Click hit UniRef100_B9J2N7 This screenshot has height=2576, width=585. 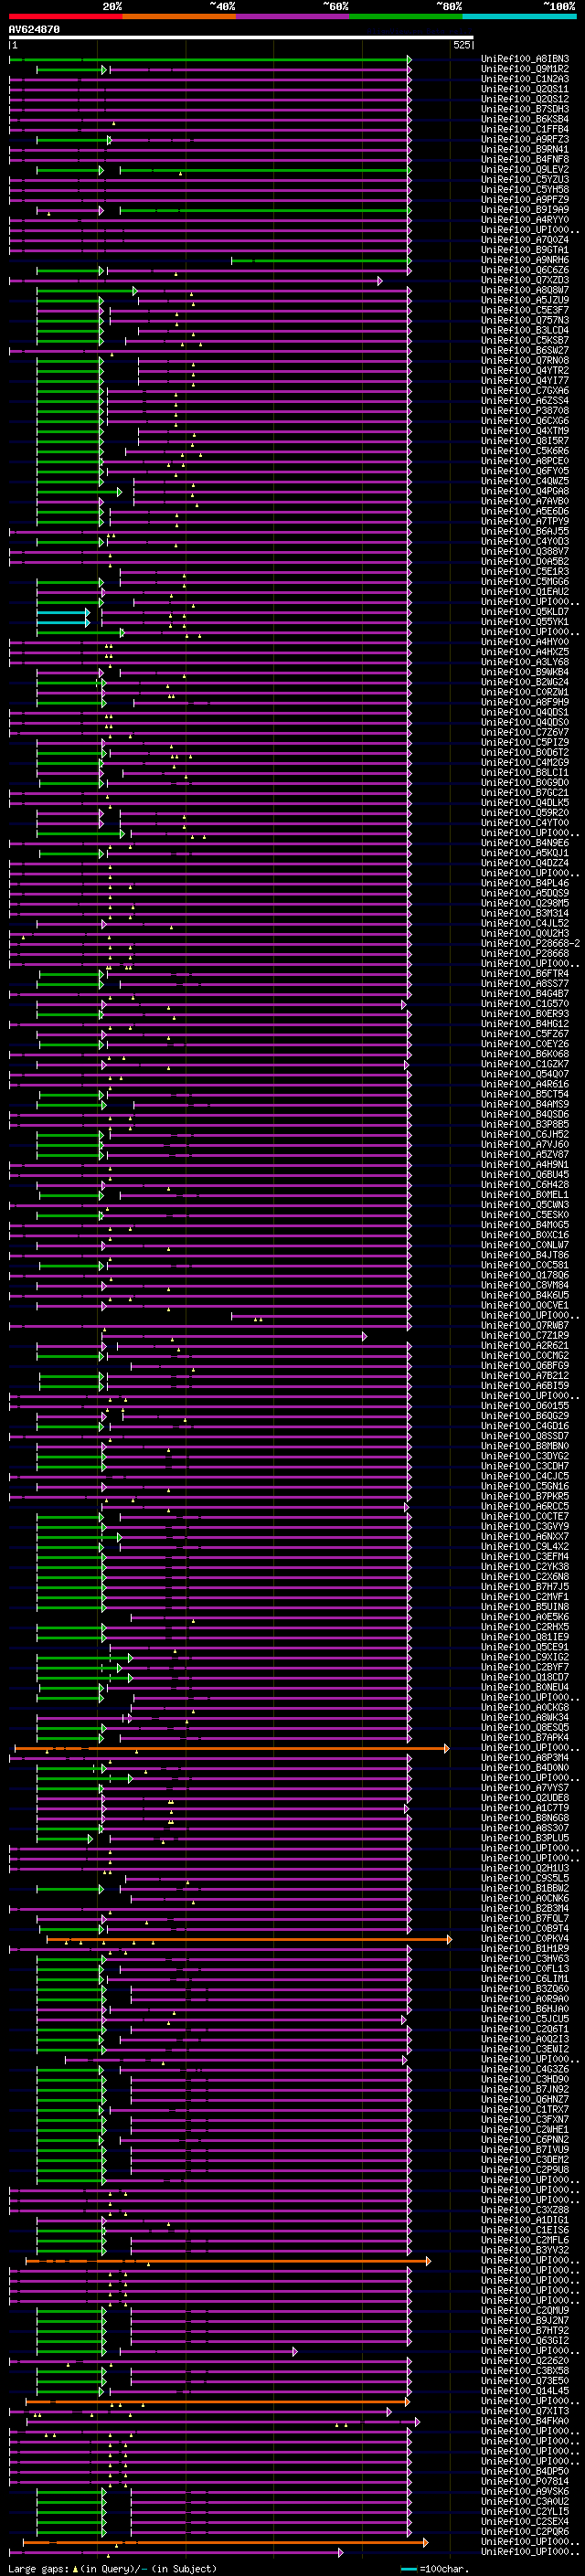(x=525, y=2320)
